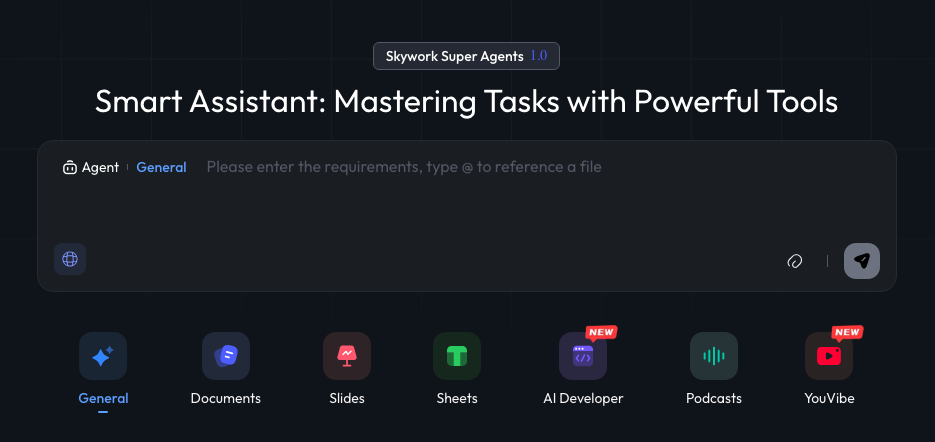The image size is (935, 442).
Task: Switch to the Documents tab label
Action: (x=226, y=398)
